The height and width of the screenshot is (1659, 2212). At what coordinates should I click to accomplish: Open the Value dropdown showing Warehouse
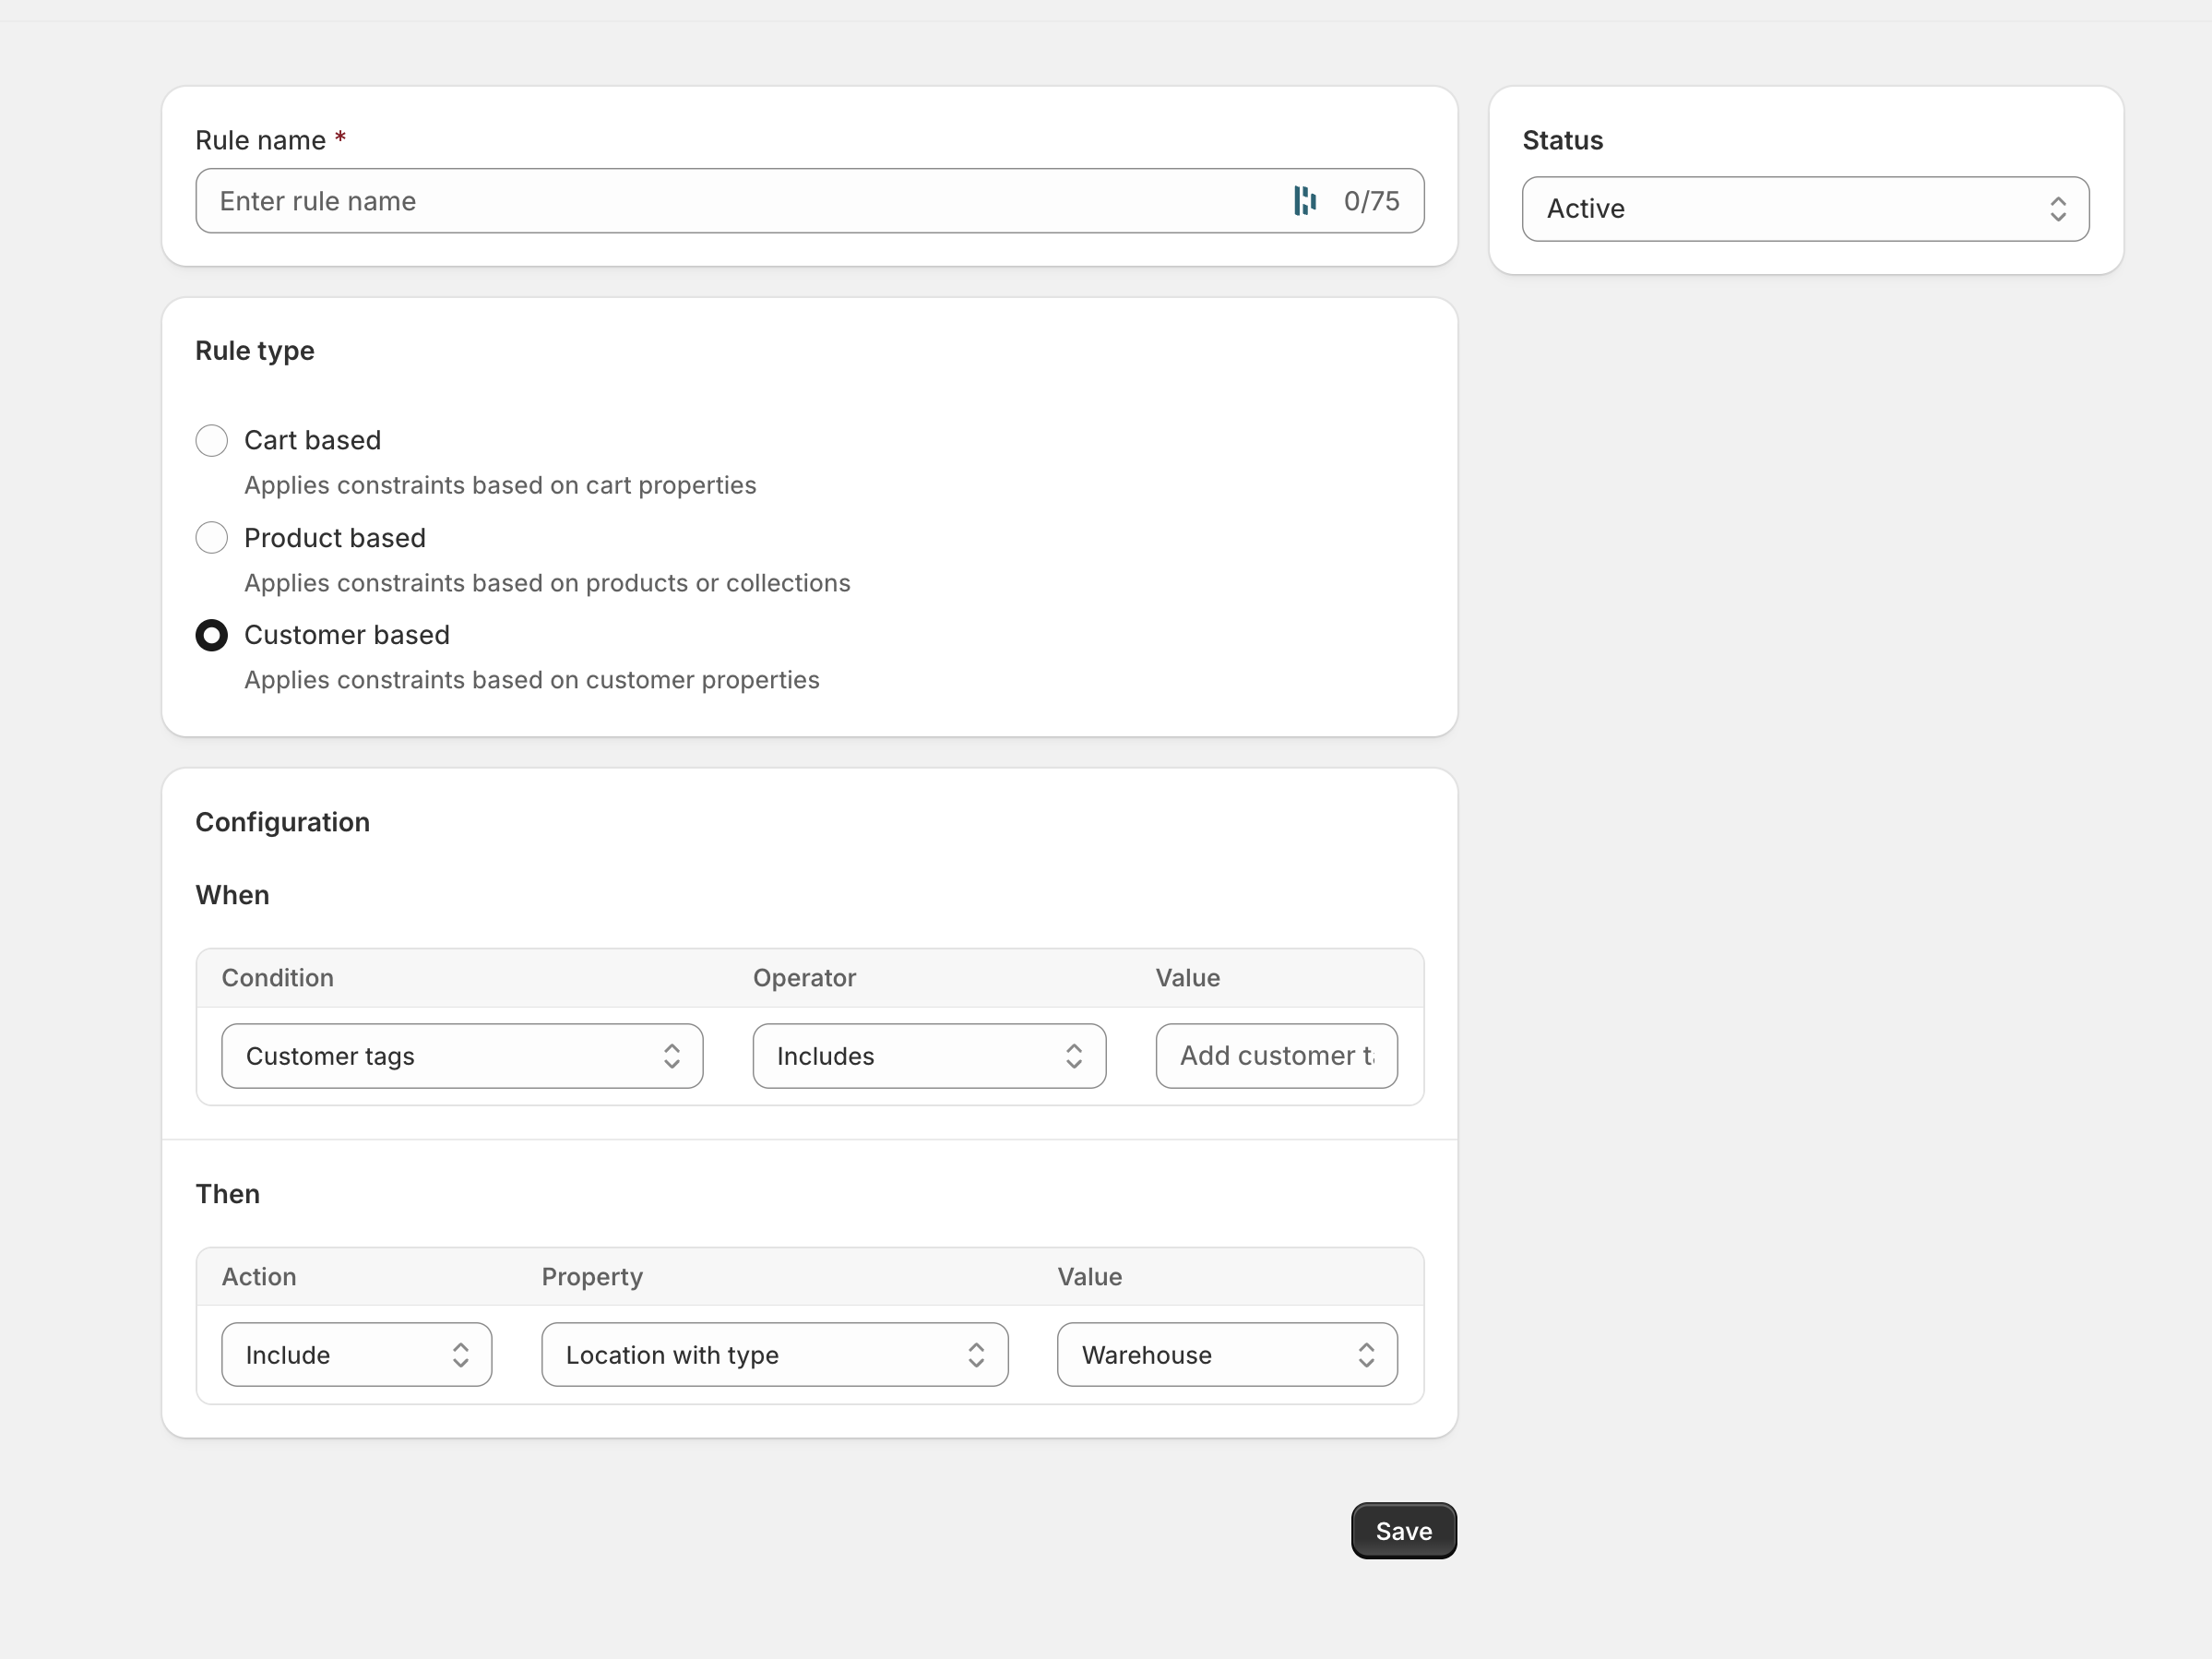[x=1226, y=1355]
